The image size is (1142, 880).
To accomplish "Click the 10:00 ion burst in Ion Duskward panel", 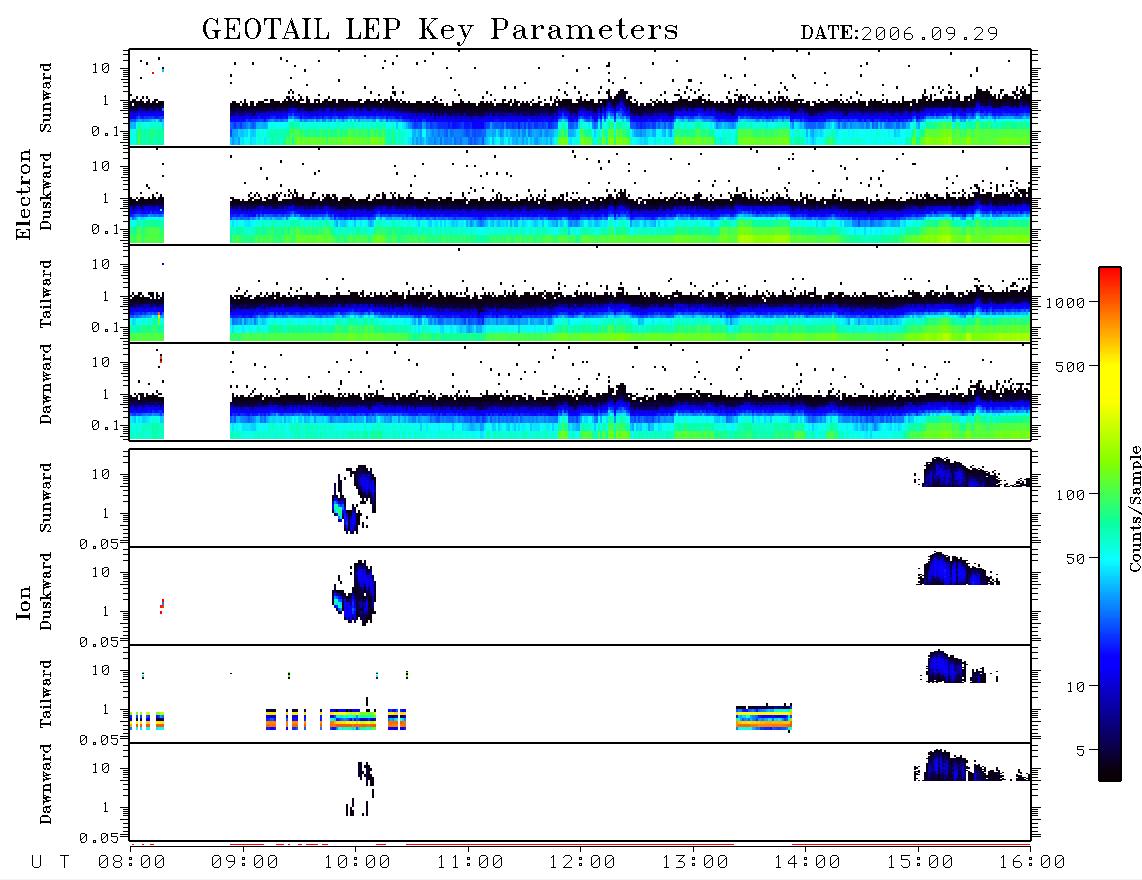I will point(354,592).
